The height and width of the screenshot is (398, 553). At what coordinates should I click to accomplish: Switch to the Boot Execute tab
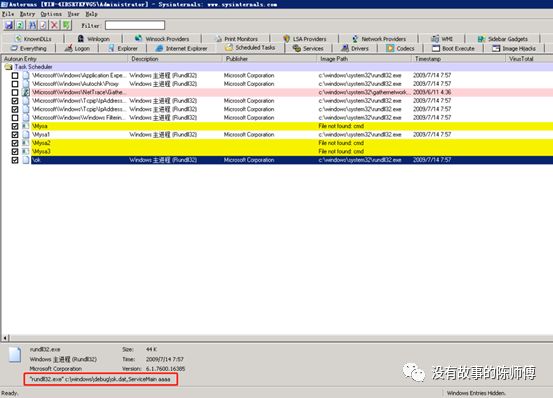[454, 48]
